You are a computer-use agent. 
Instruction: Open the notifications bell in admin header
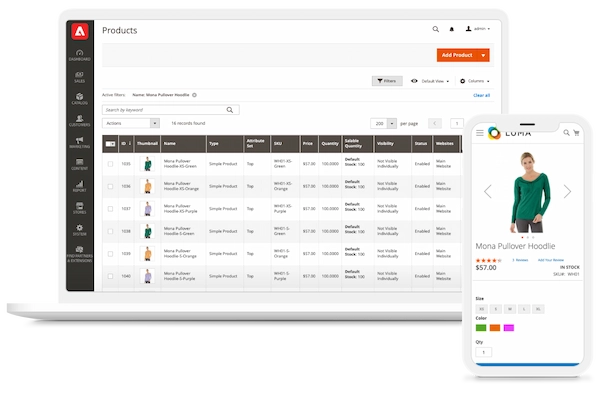pos(452,29)
